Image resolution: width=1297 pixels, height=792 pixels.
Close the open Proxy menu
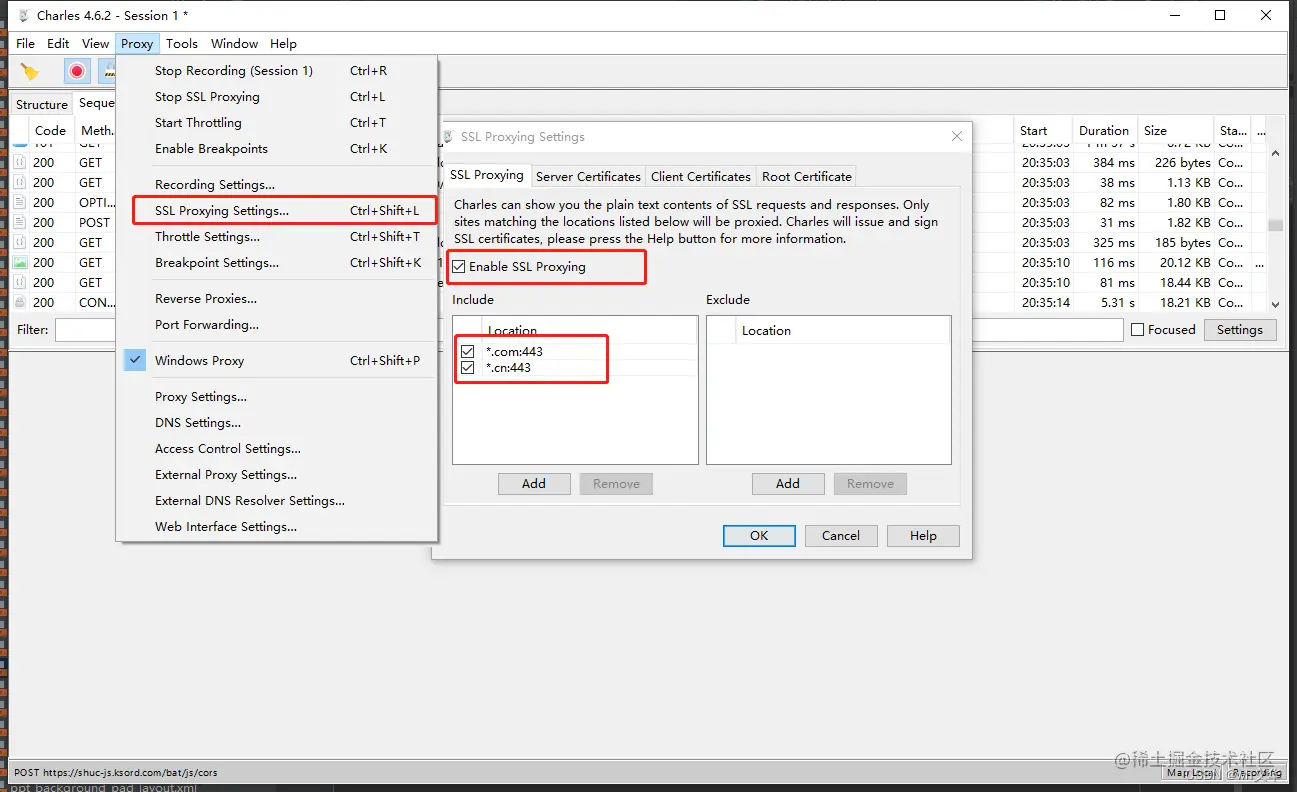pyautogui.click(x=137, y=43)
